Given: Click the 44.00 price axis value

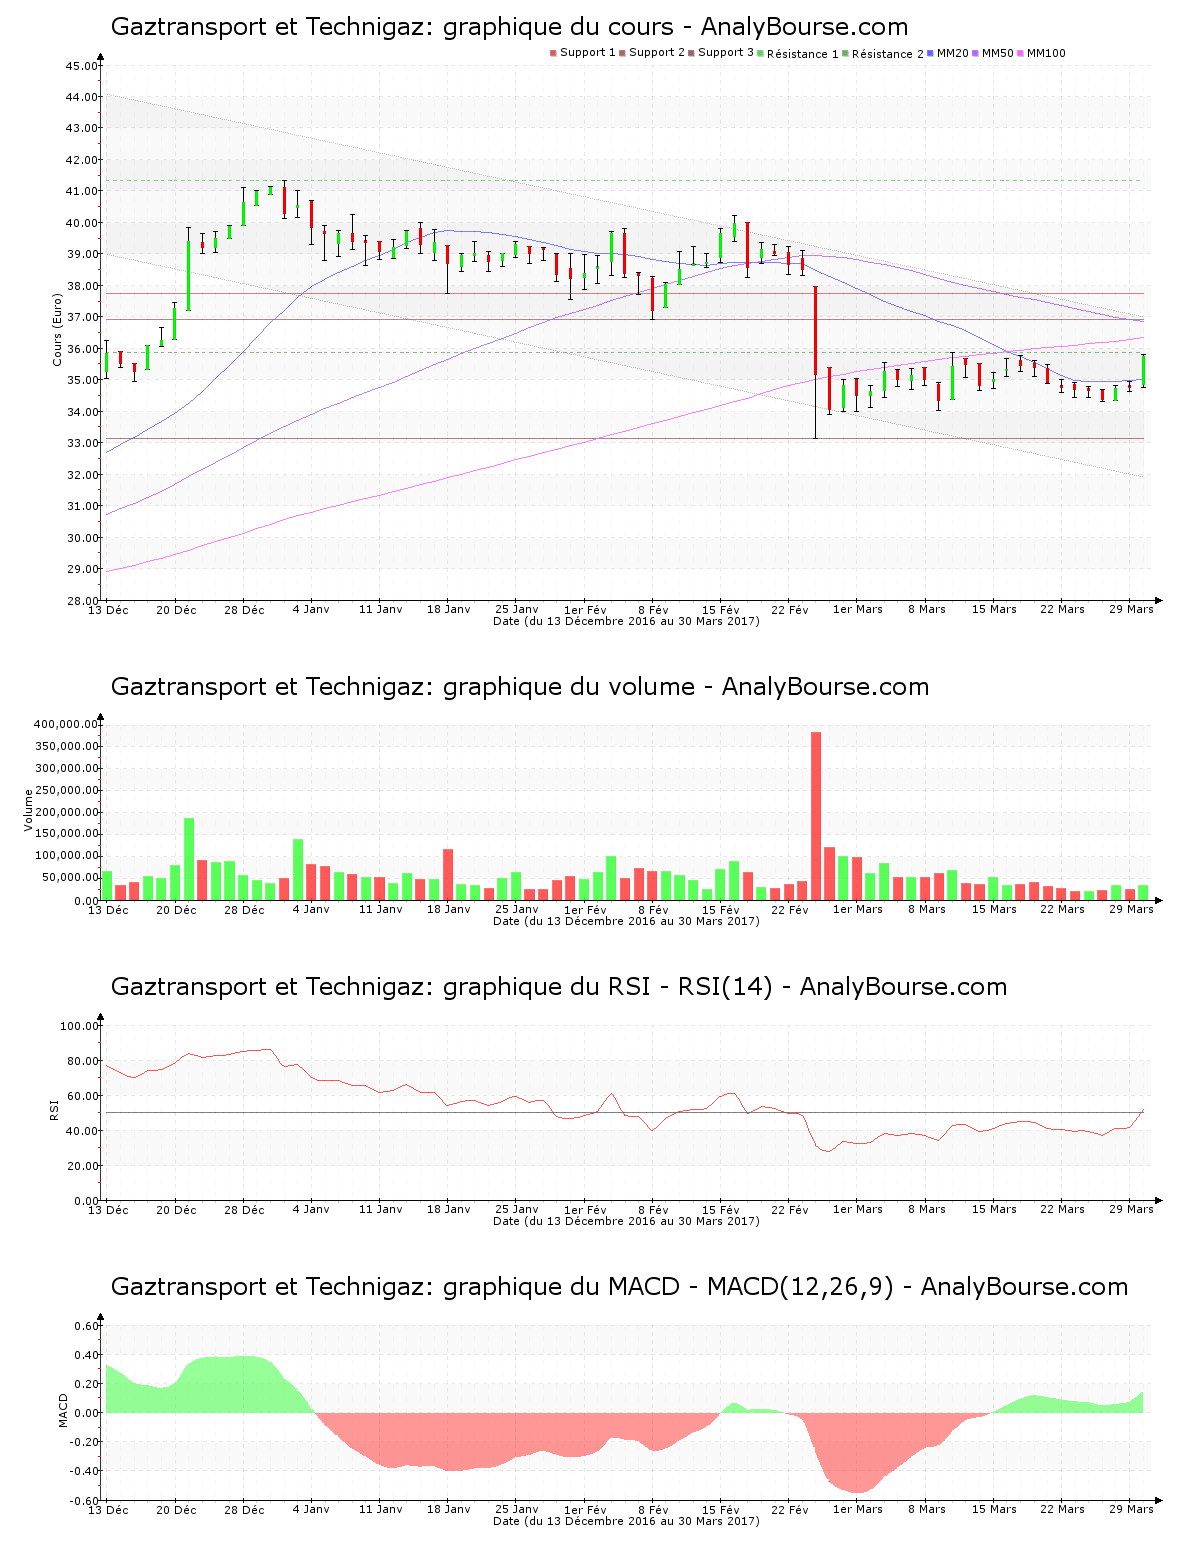Looking at the screenshot, I should click(x=82, y=97).
